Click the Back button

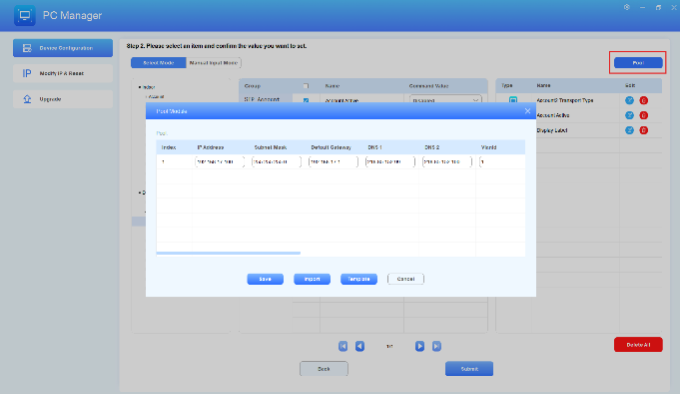pyautogui.click(x=324, y=369)
